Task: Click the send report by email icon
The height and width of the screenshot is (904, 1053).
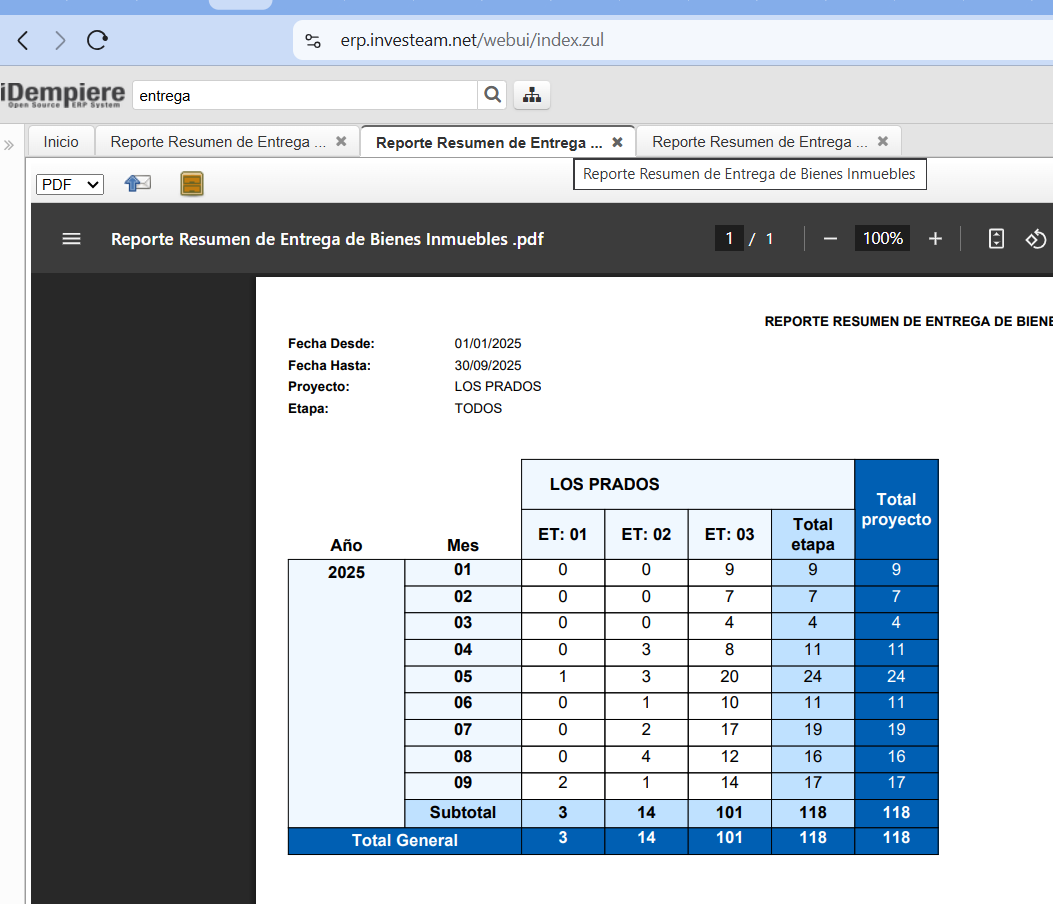Action: [x=137, y=183]
